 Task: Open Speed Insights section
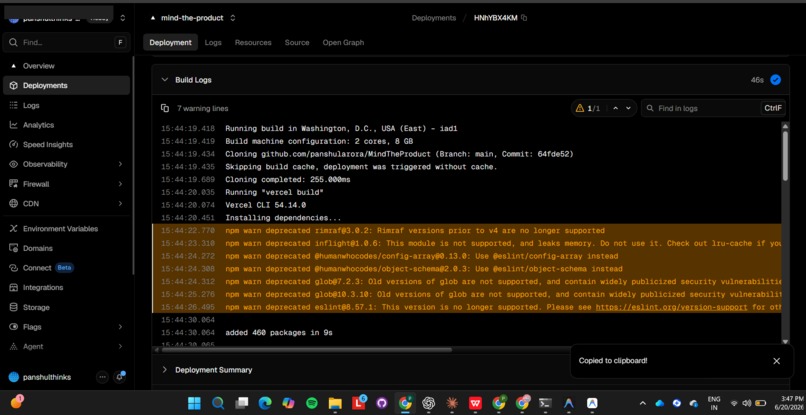coord(48,145)
